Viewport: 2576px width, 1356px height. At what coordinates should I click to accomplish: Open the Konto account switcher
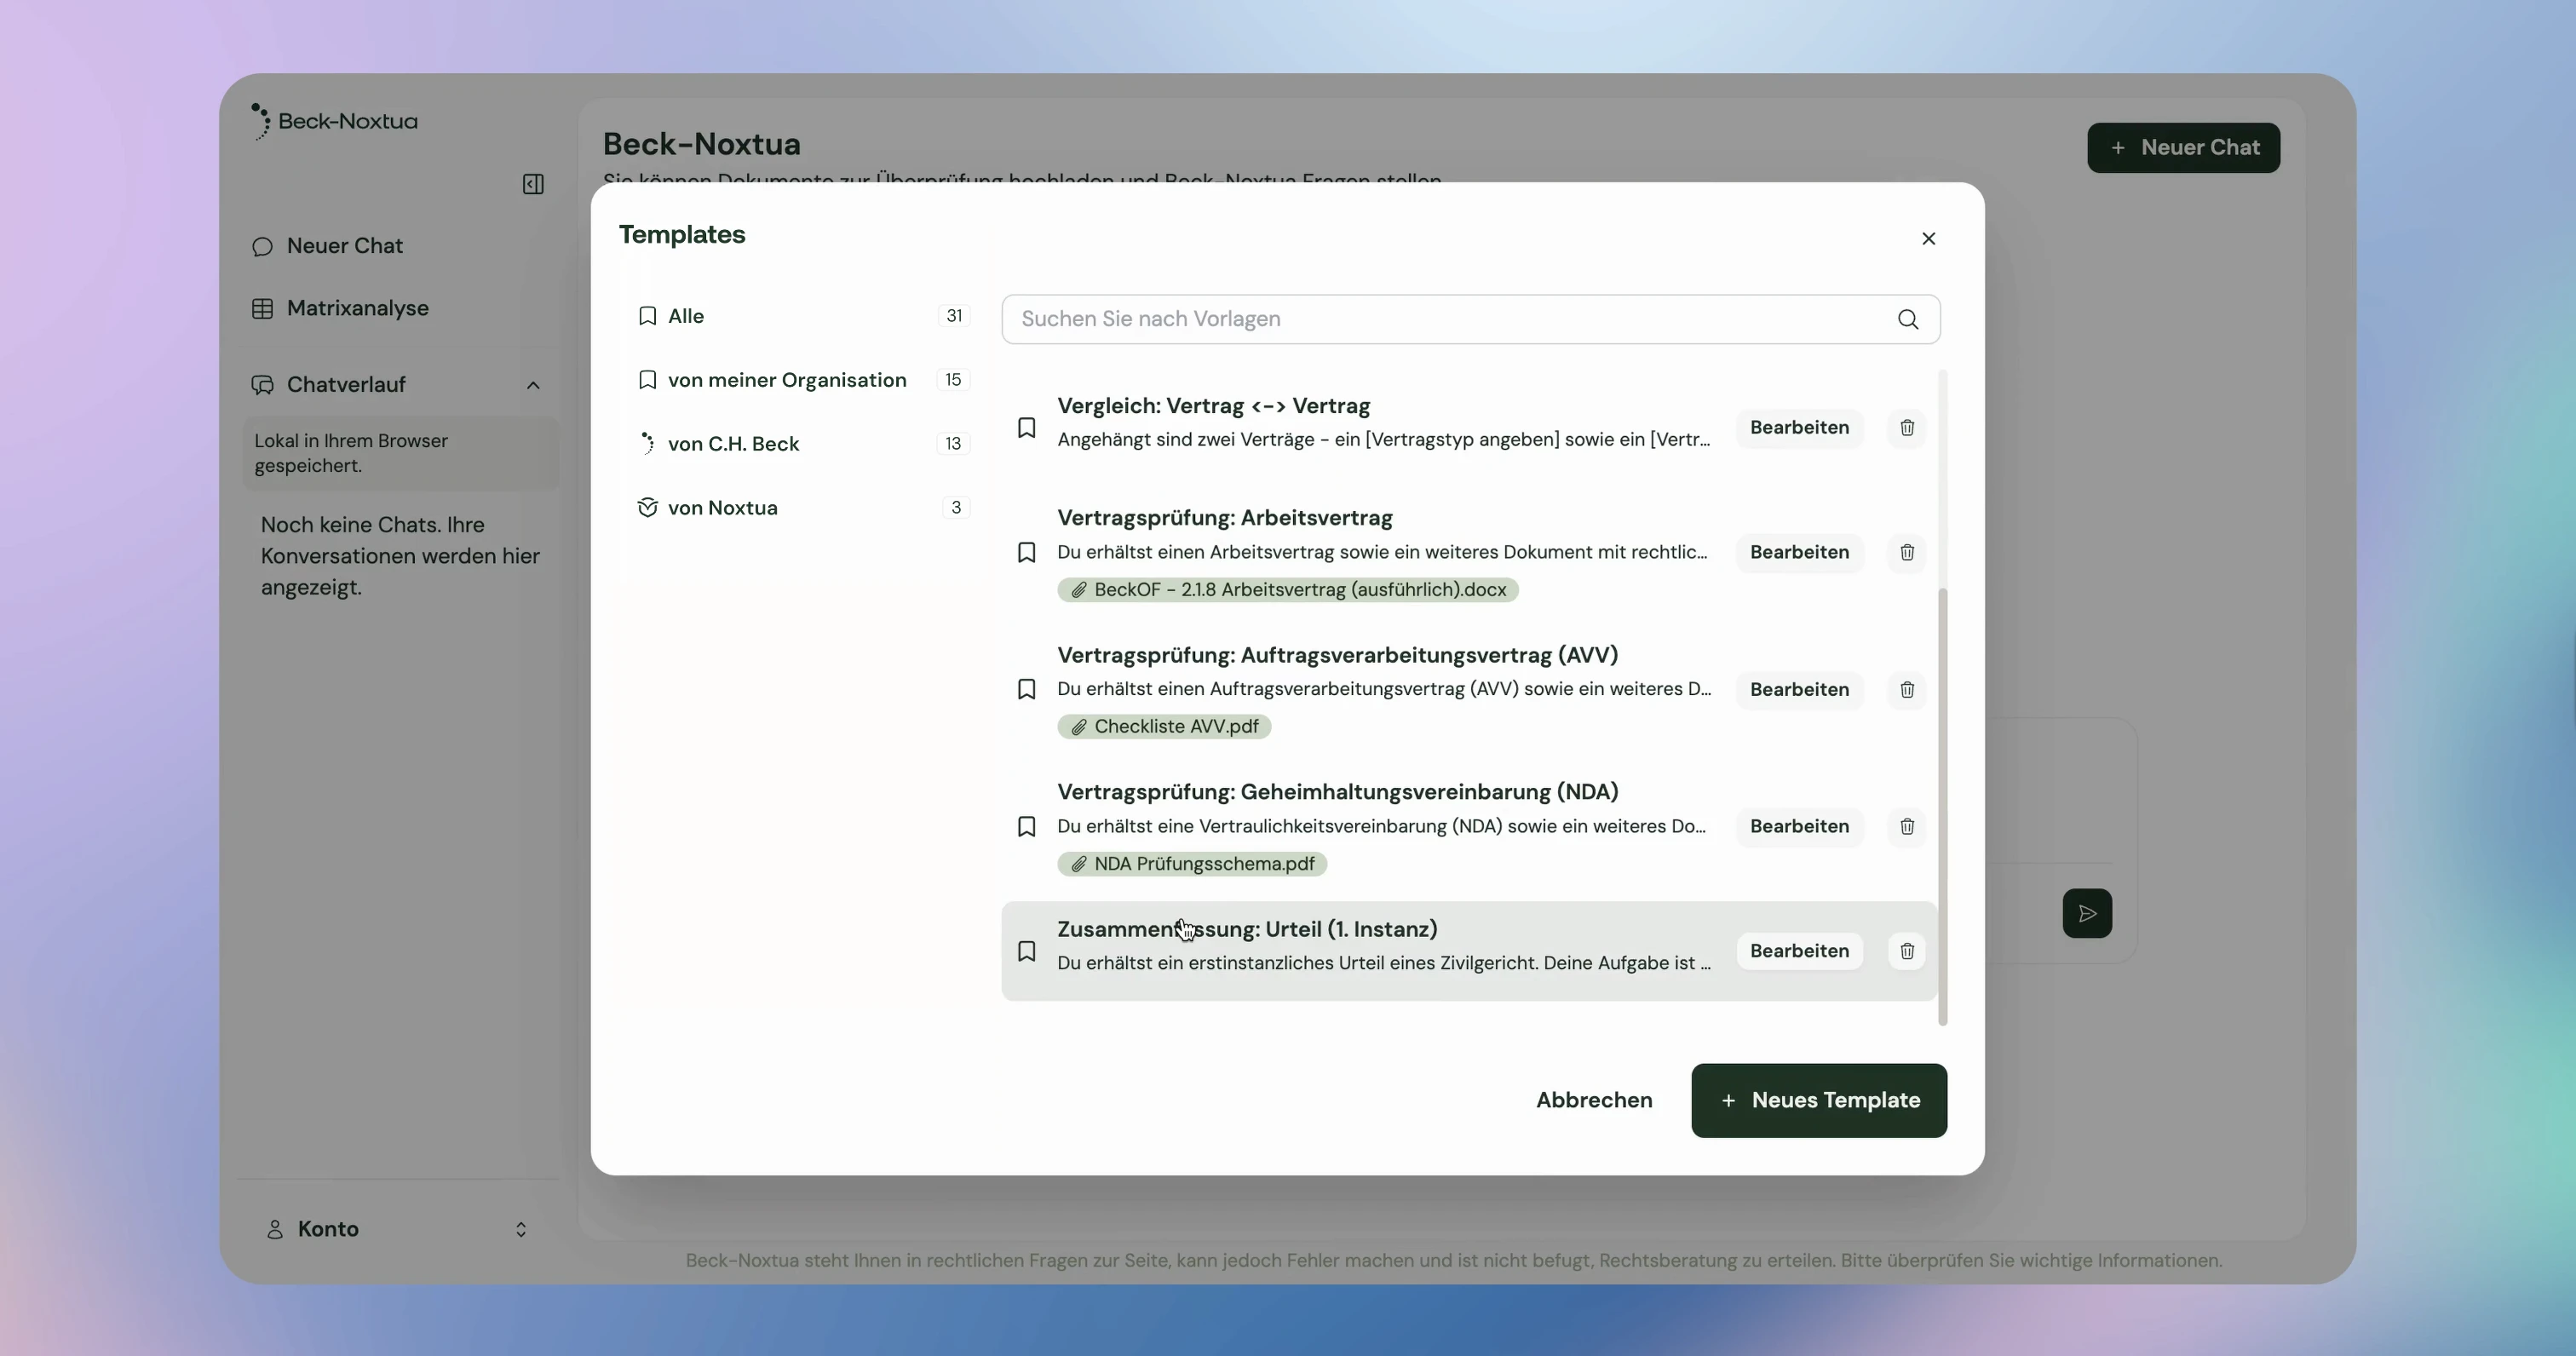pyautogui.click(x=396, y=1229)
